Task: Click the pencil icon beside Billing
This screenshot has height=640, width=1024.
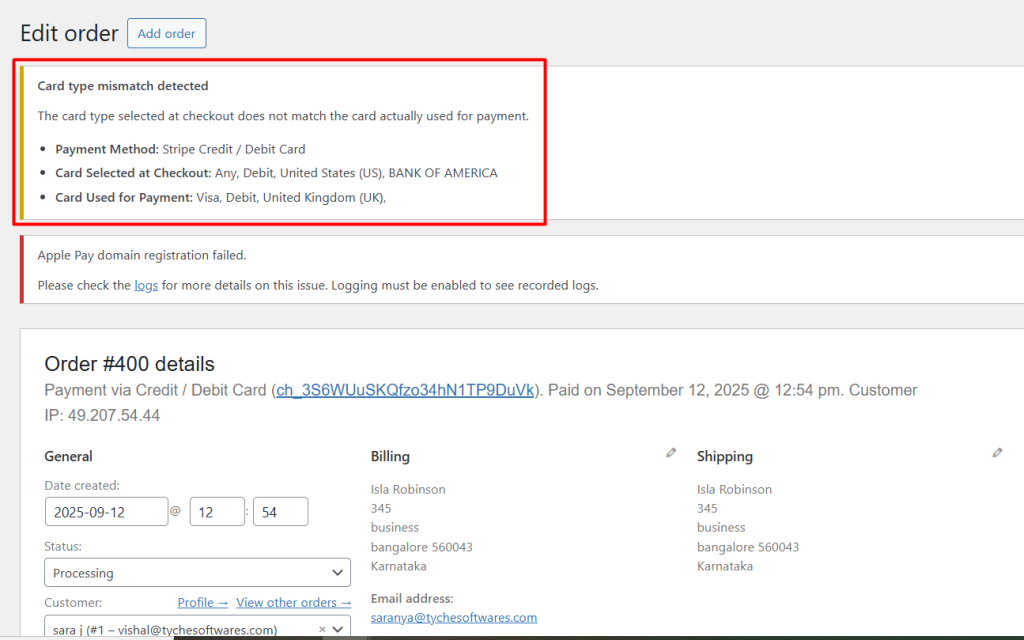Action: tap(671, 453)
